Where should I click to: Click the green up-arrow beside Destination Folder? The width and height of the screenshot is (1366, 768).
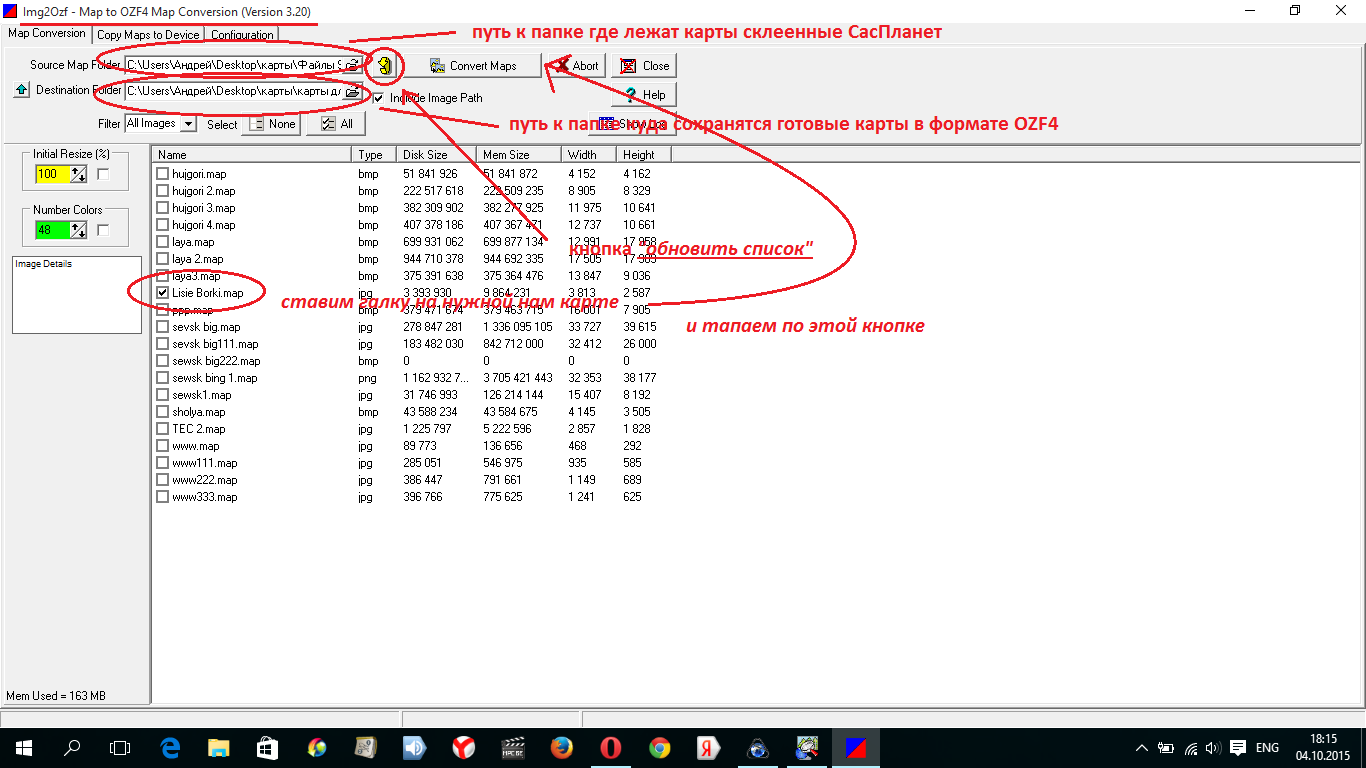tap(21, 91)
